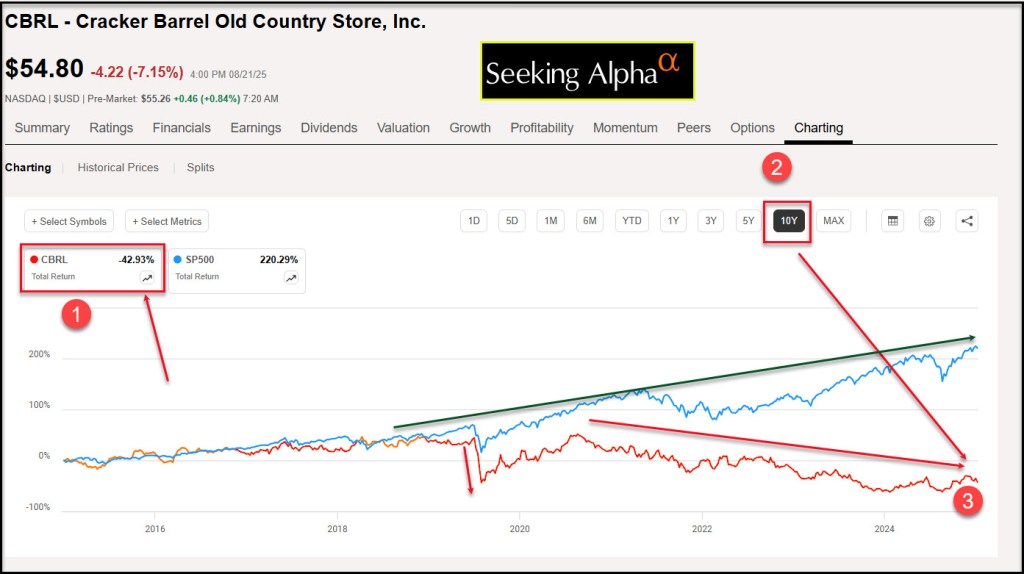The height and width of the screenshot is (574, 1024).
Task: Switch chart range to 5Y
Action: tap(748, 221)
